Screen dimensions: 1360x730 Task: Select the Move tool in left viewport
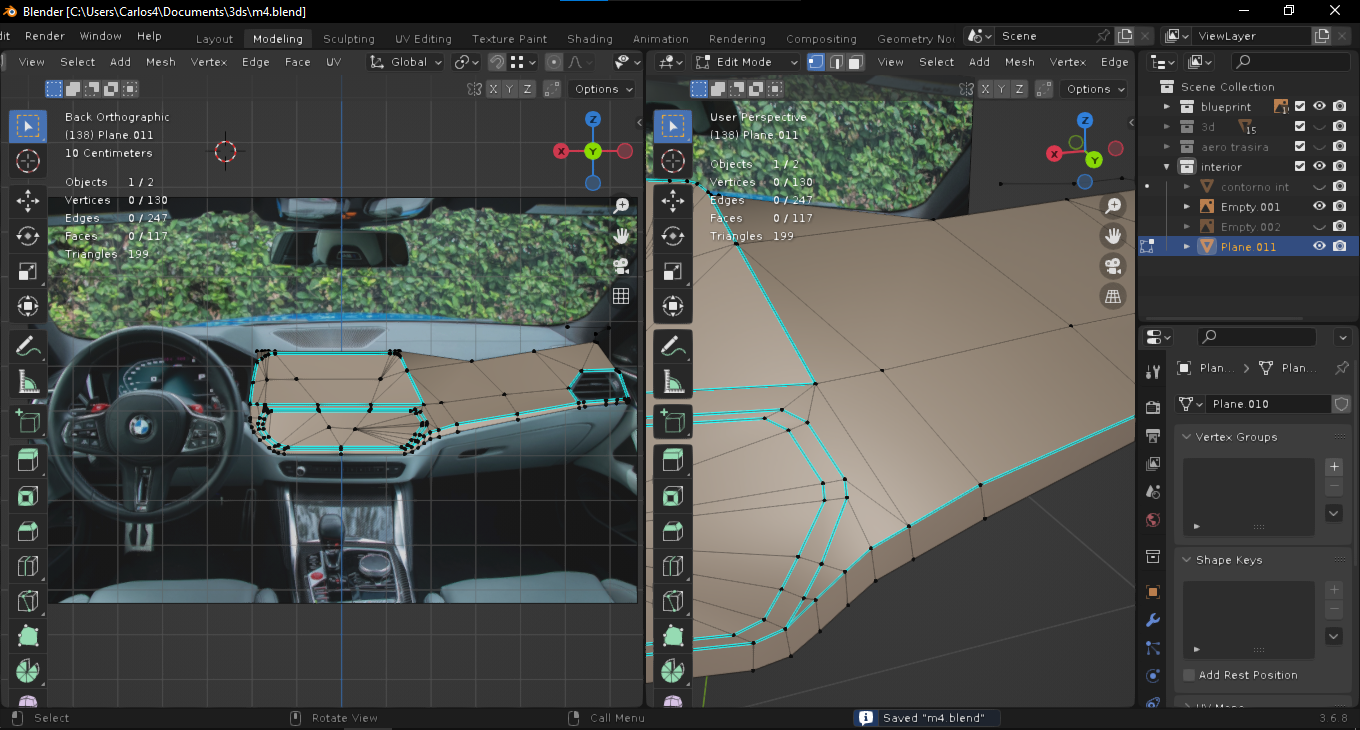click(28, 200)
